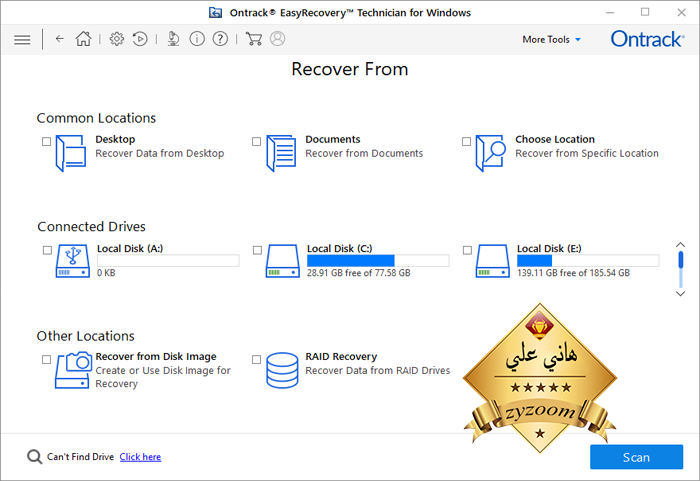Select the Local Disk (E:) checkbox
Image resolution: width=700 pixels, height=481 pixels.
[x=467, y=250]
